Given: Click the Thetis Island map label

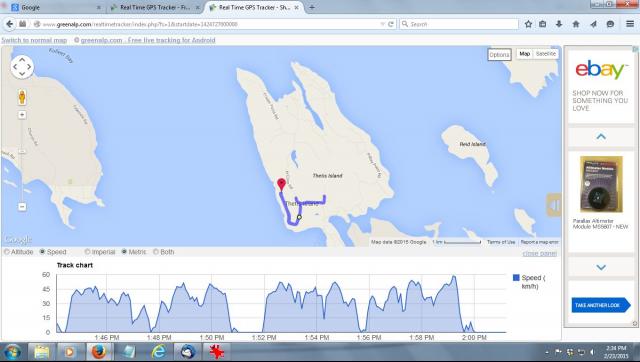Looking at the screenshot, I should [327, 175].
